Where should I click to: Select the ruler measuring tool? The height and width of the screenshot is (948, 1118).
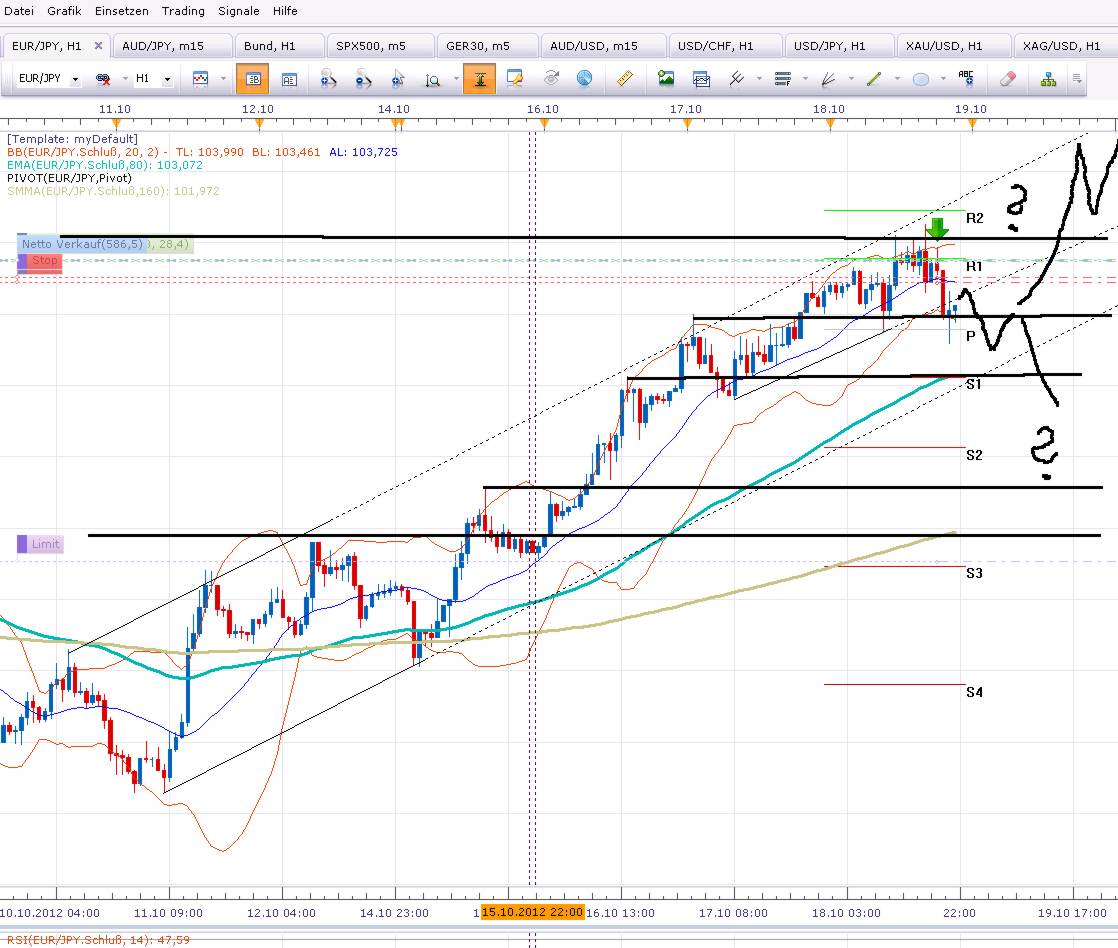pos(625,78)
